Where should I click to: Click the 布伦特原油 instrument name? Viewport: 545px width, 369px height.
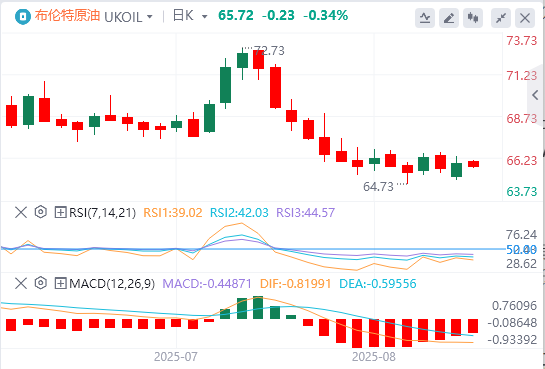(x=68, y=16)
